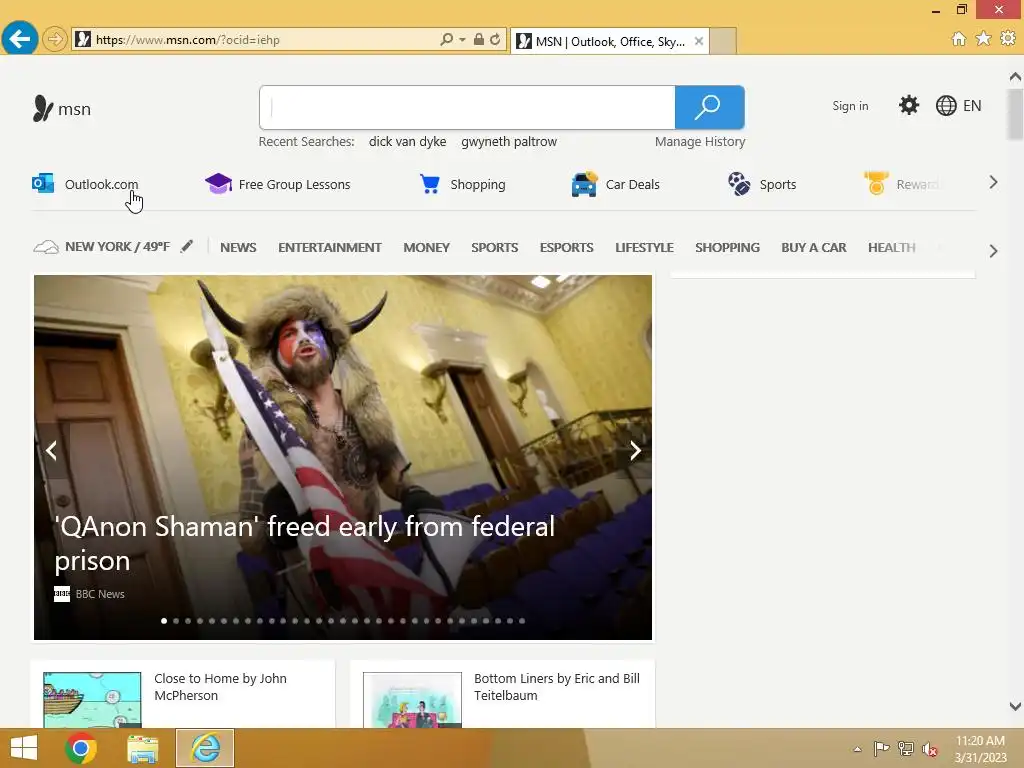Click into the MSN search input field

click(x=468, y=107)
